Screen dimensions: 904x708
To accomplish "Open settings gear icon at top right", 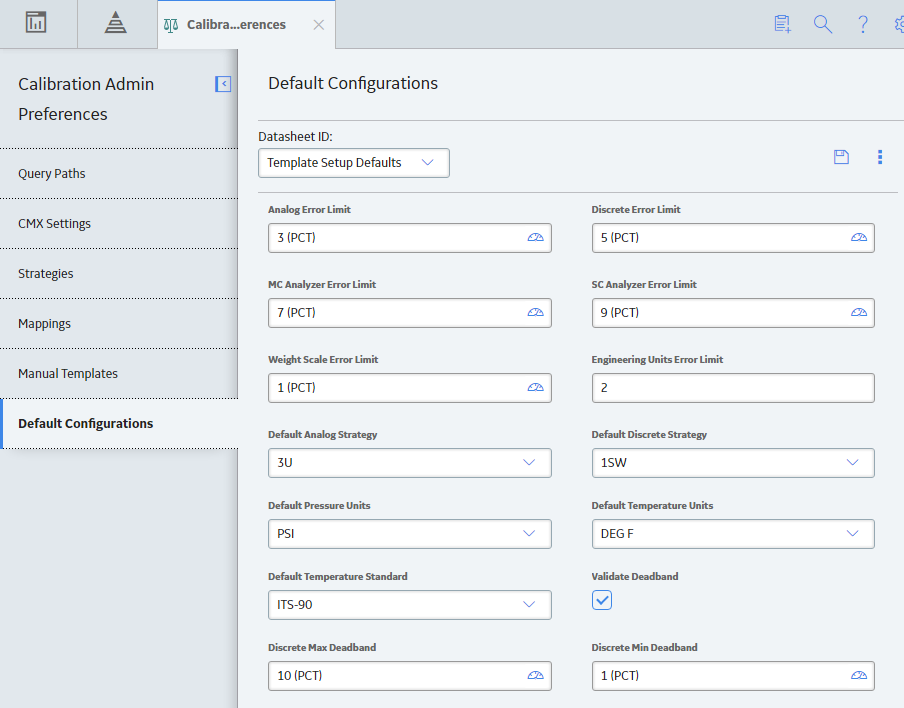I will [x=899, y=24].
